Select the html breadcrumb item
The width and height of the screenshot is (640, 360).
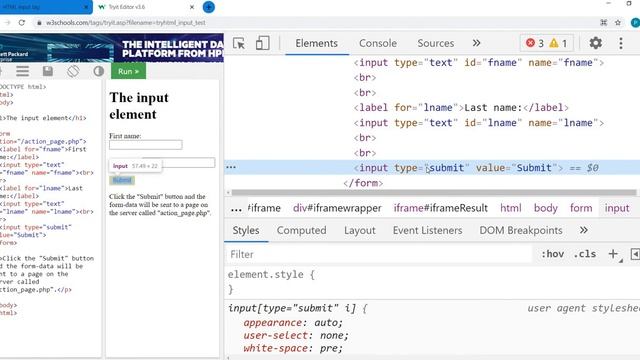point(511,208)
